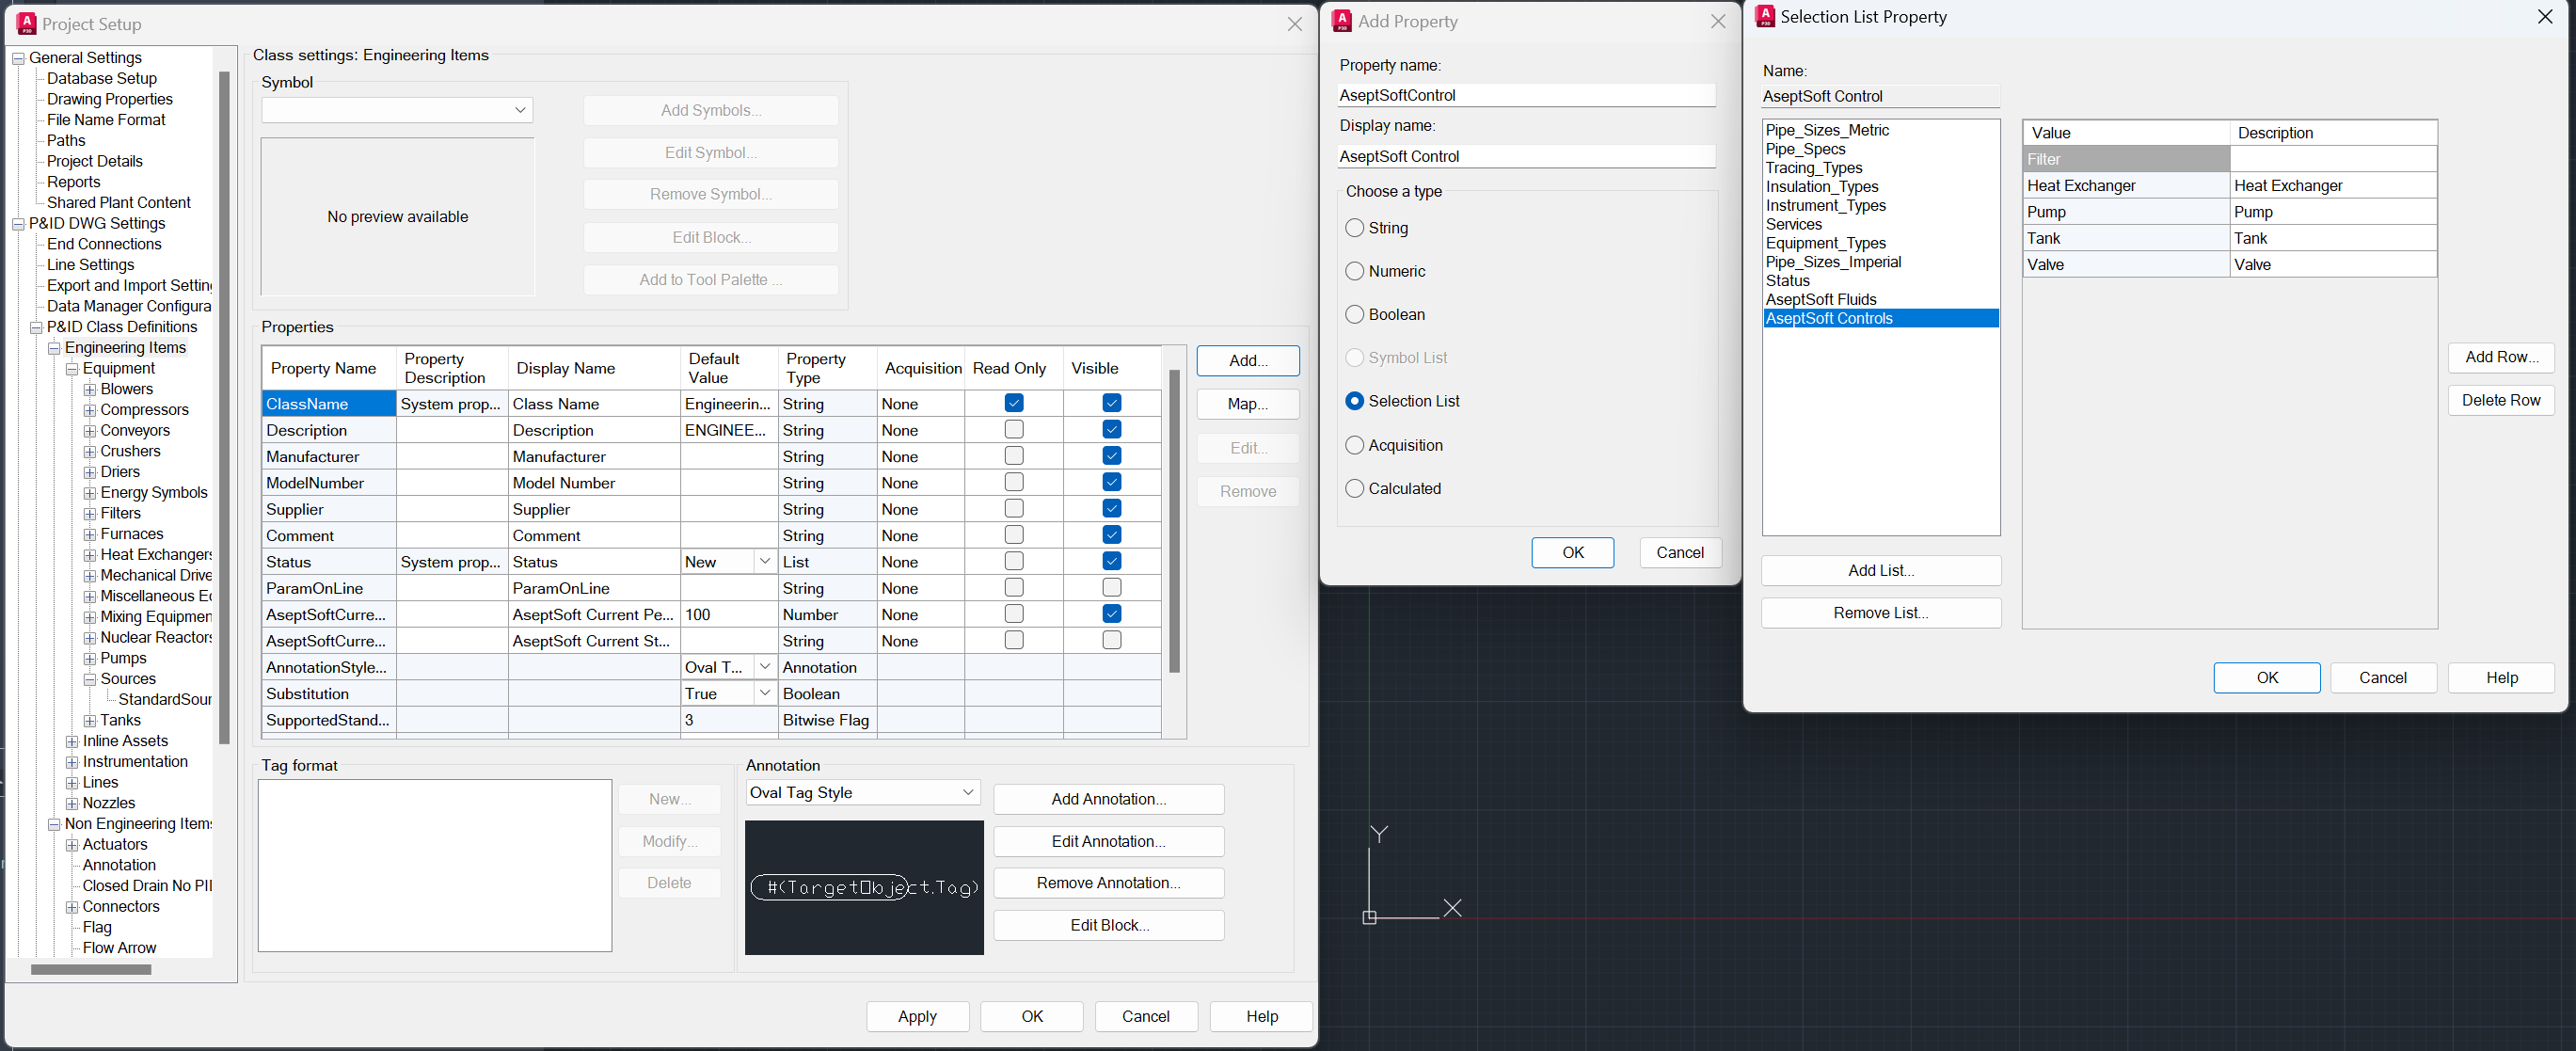Click the Add... property button
2576x1051 pixels.
(x=1248, y=360)
